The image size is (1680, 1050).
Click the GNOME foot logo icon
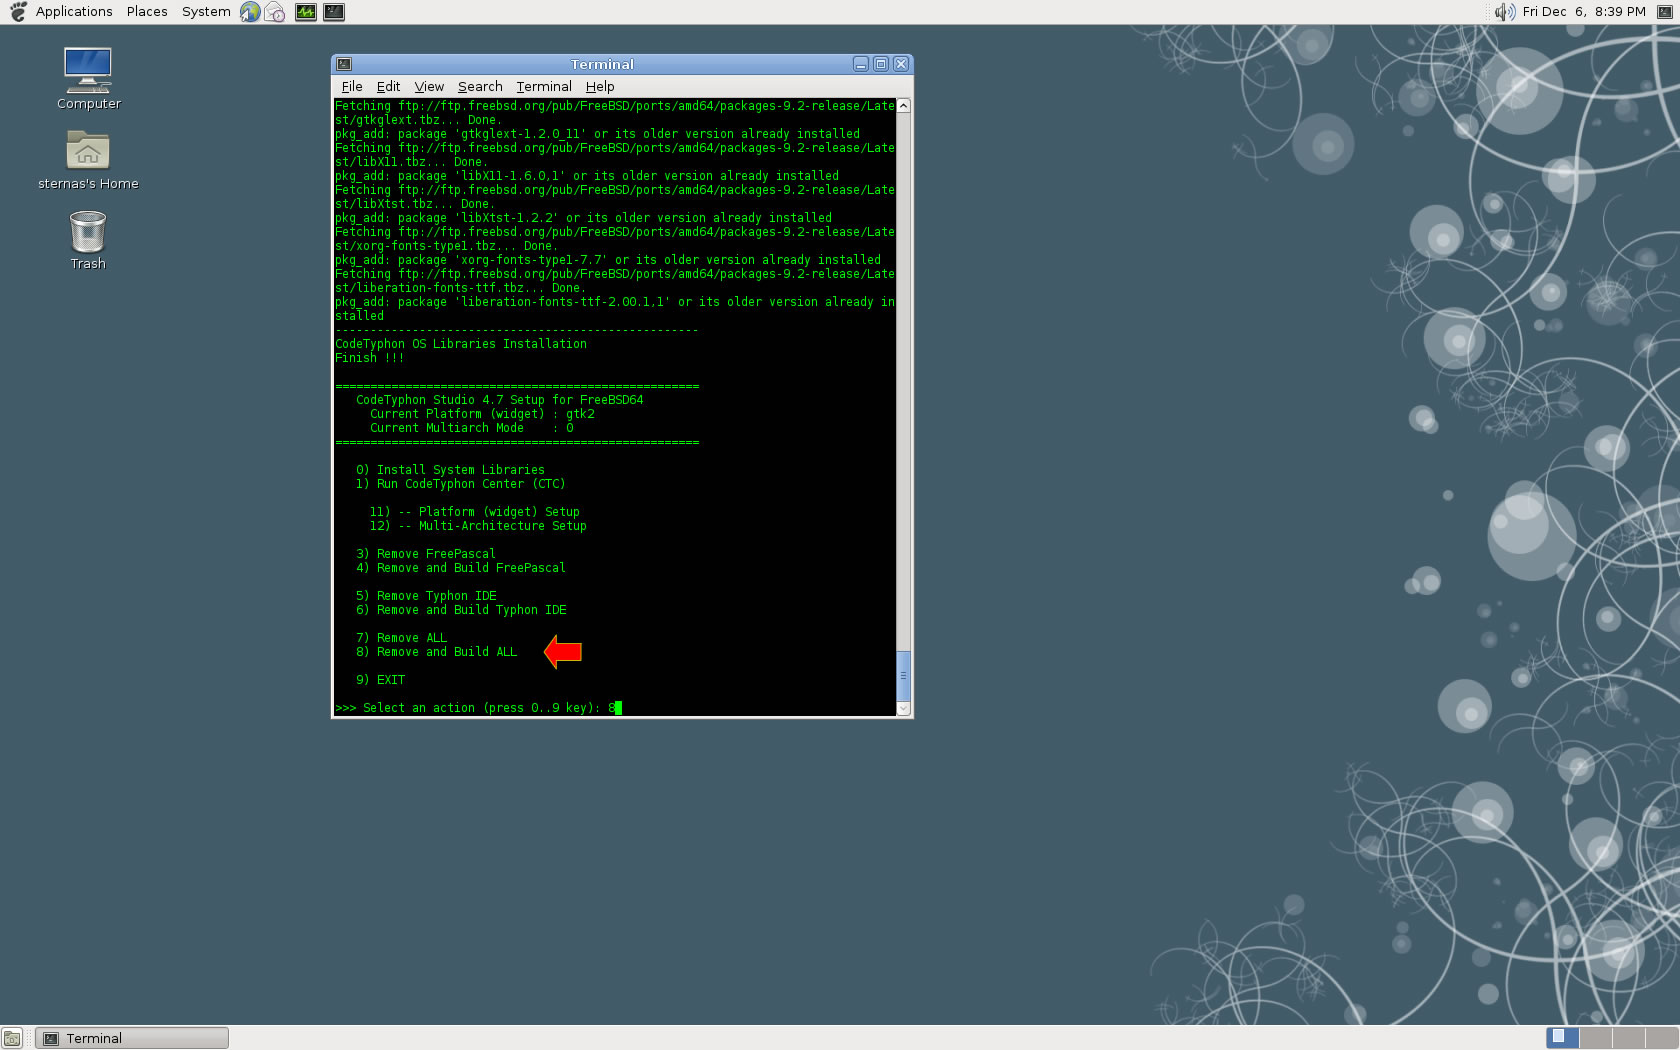[x=17, y=12]
